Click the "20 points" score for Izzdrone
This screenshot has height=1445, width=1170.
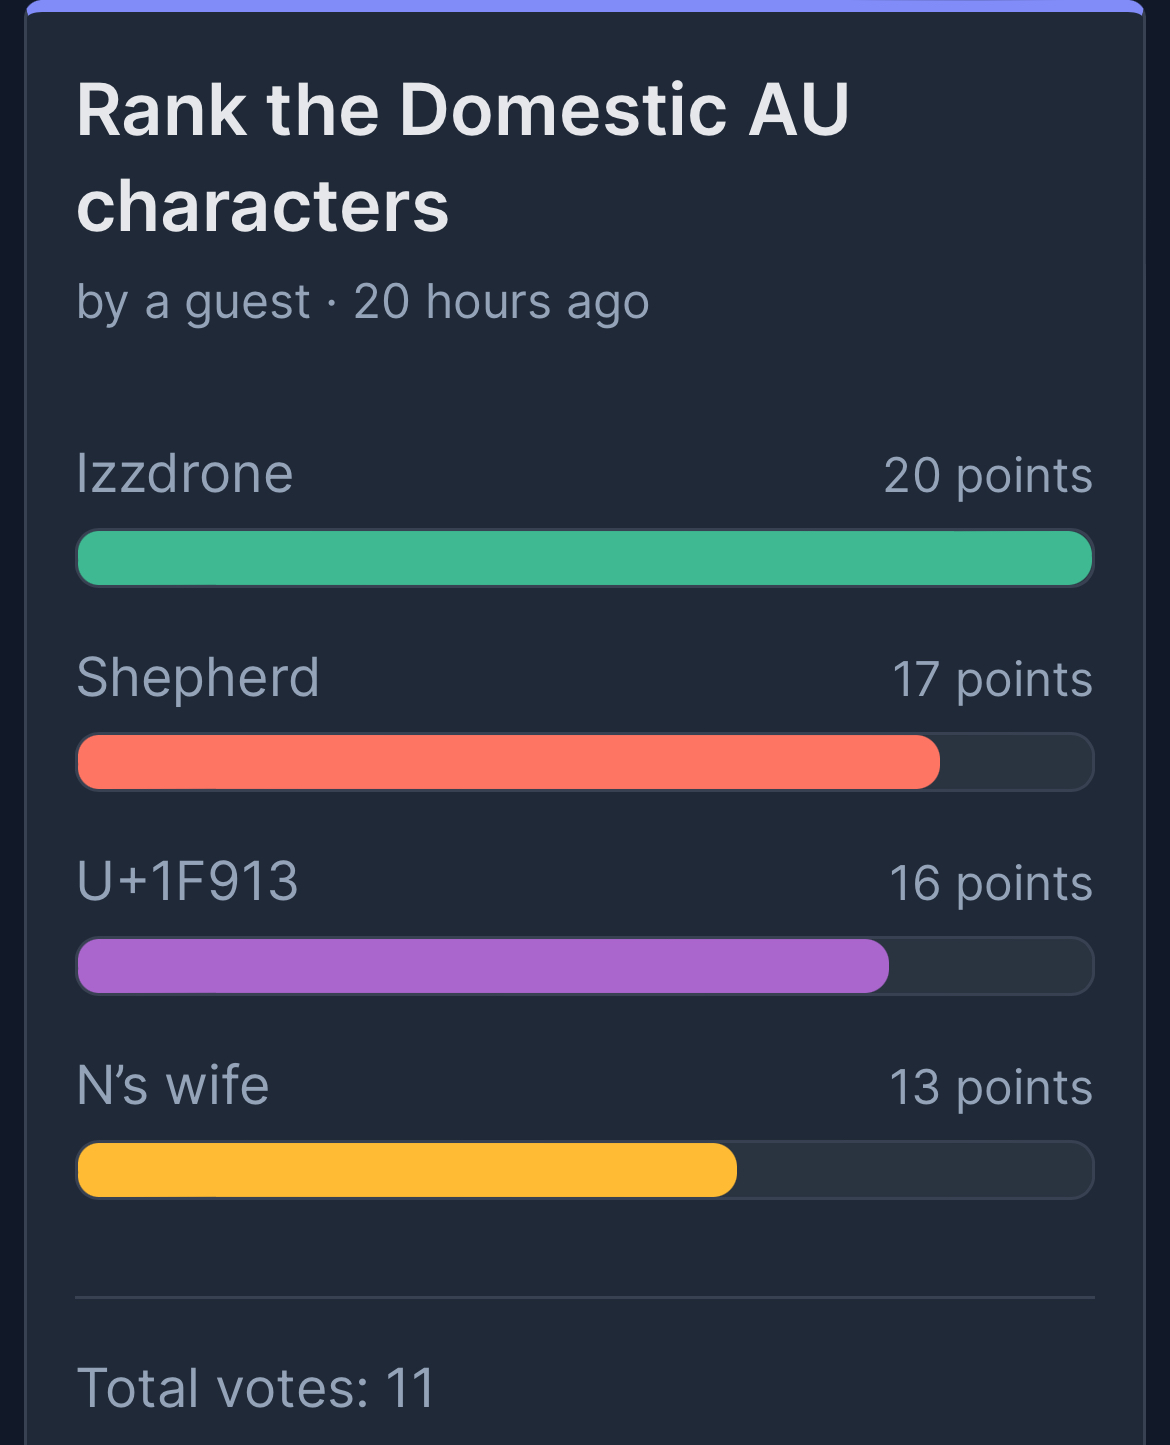pyautogui.click(x=987, y=476)
